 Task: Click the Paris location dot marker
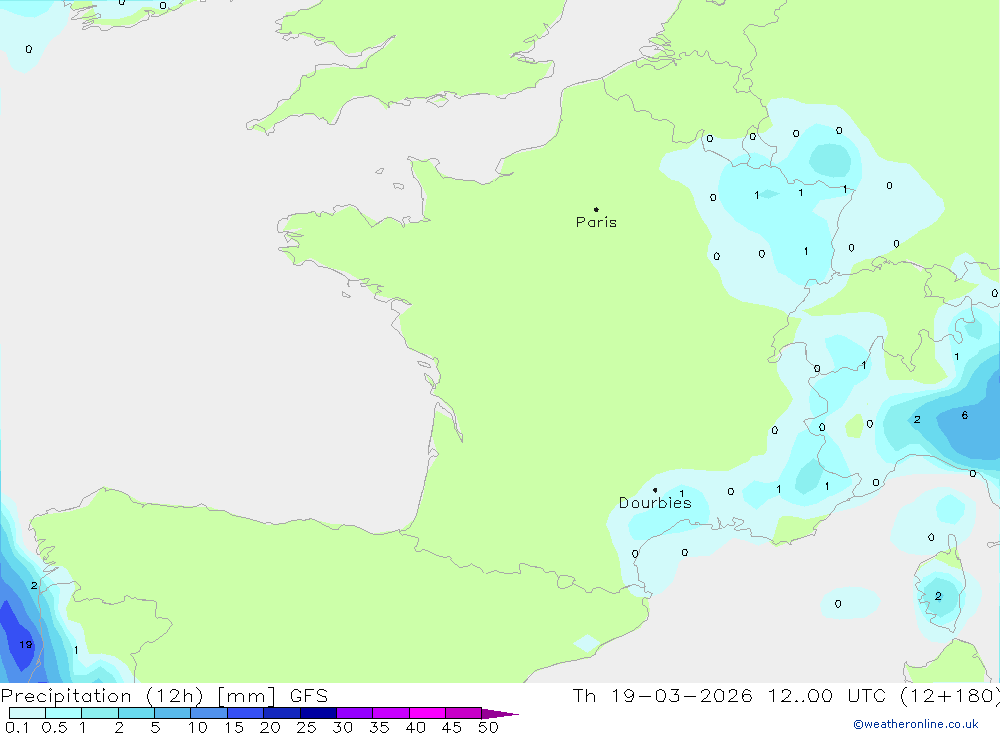(x=596, y=209)
